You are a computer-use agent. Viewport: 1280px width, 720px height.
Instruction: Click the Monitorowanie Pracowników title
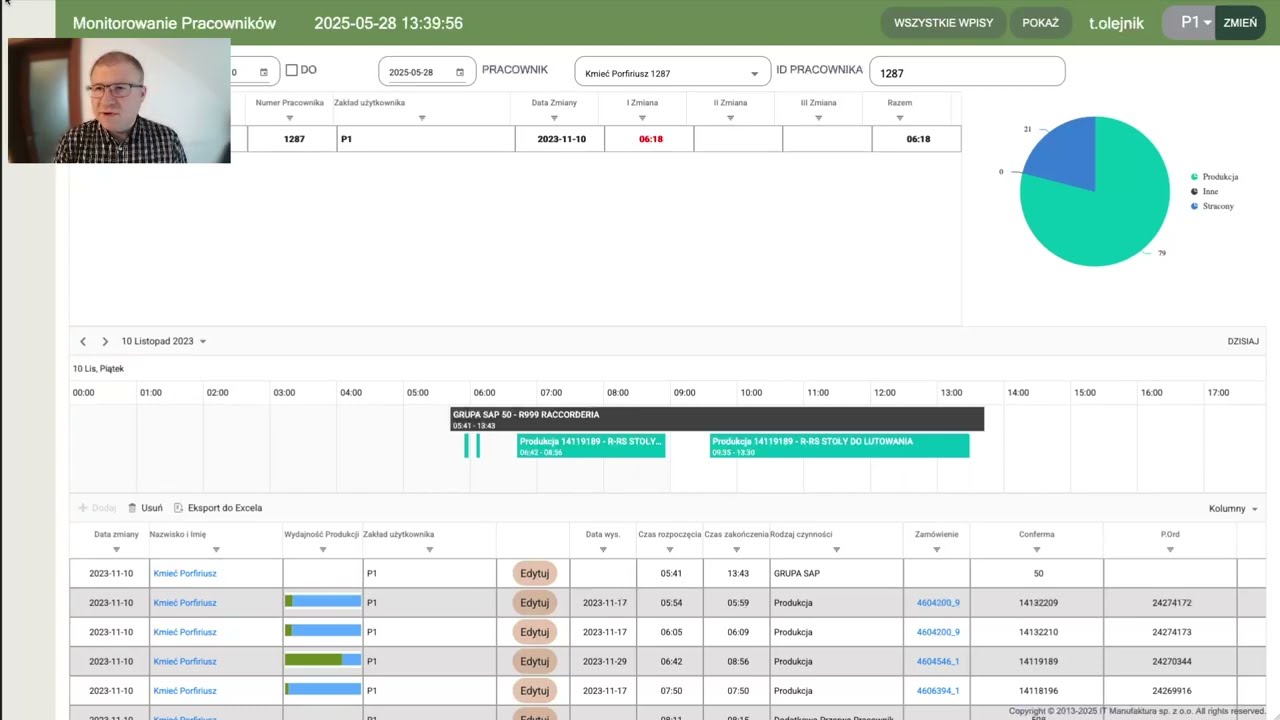tap(174, 23)
